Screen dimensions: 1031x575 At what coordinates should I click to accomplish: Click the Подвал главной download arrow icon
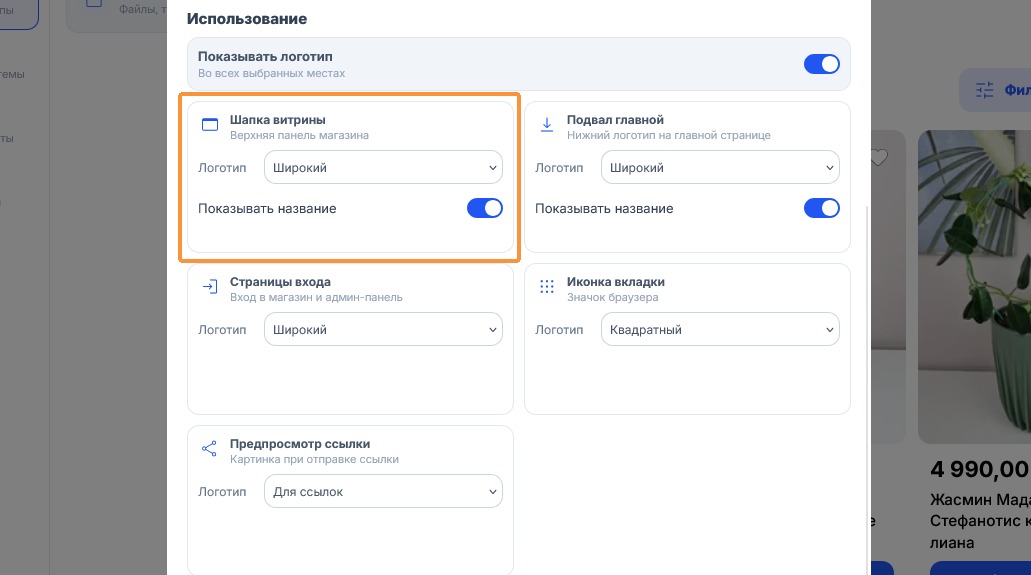coord(546,125)
